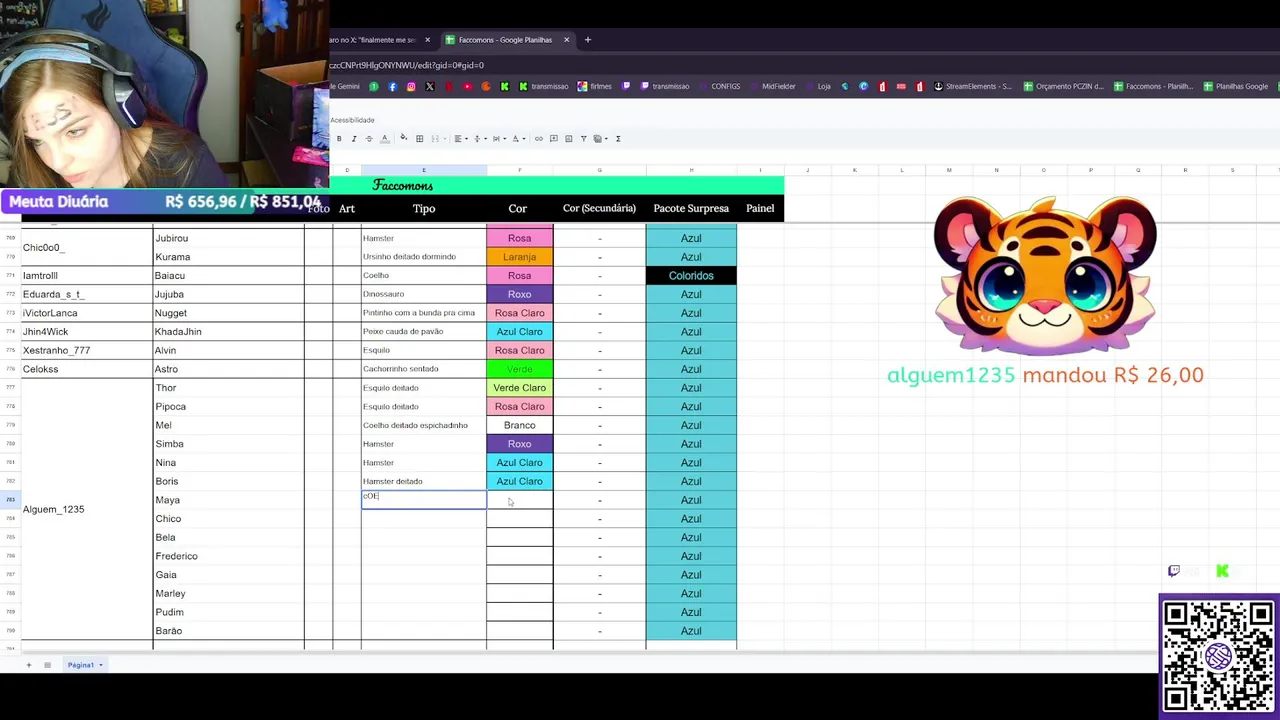This screenshot has height=720, width=1280.
Task: Click the 'Tipo' header cell
Action: point(424,208)
